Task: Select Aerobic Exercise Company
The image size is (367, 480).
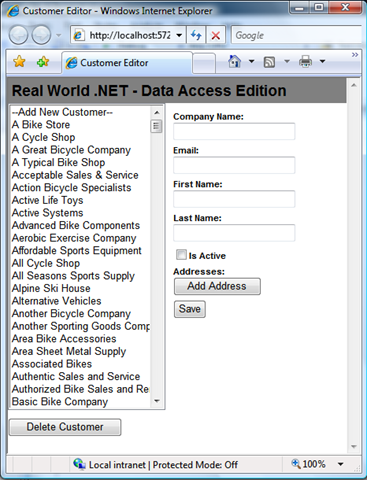Action: click(x=80, y=238)
